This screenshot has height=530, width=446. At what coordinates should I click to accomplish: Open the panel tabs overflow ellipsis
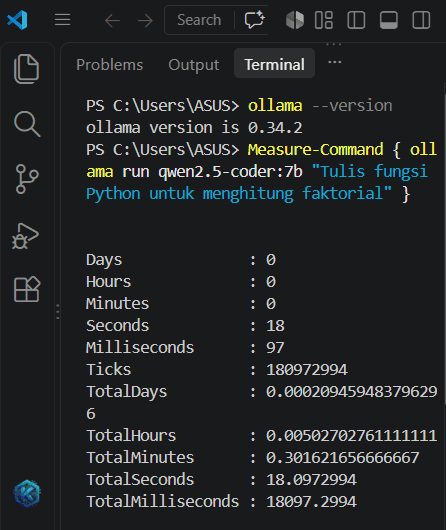click(334, 62)
